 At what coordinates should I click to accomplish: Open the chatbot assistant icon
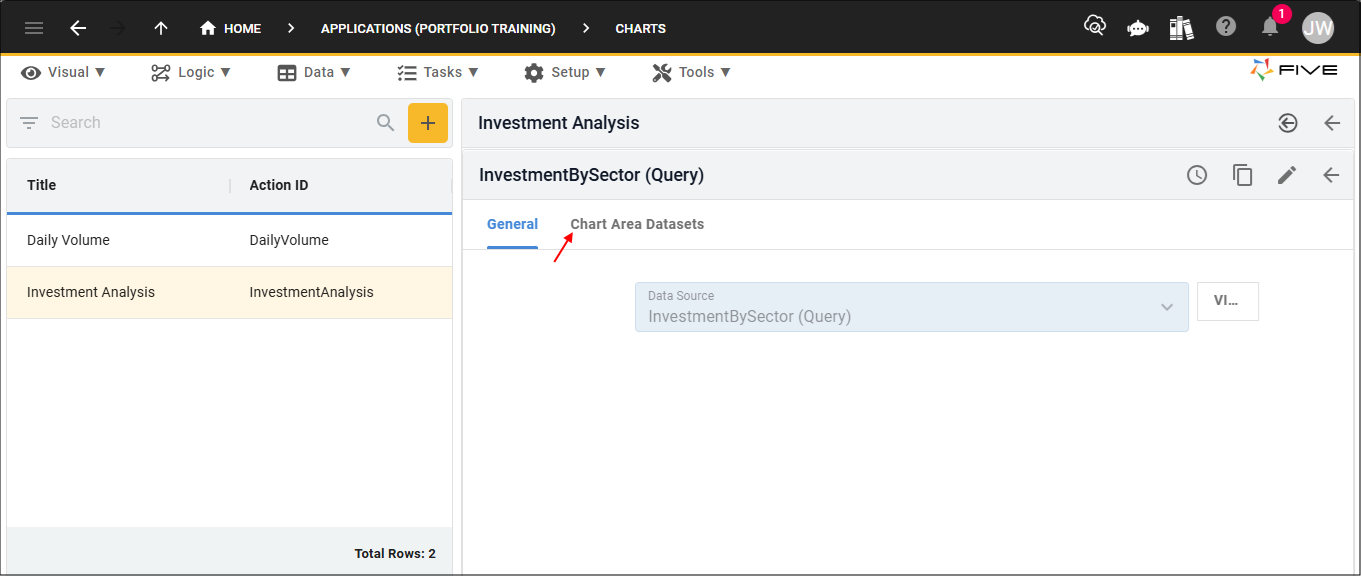(1138, 28)
